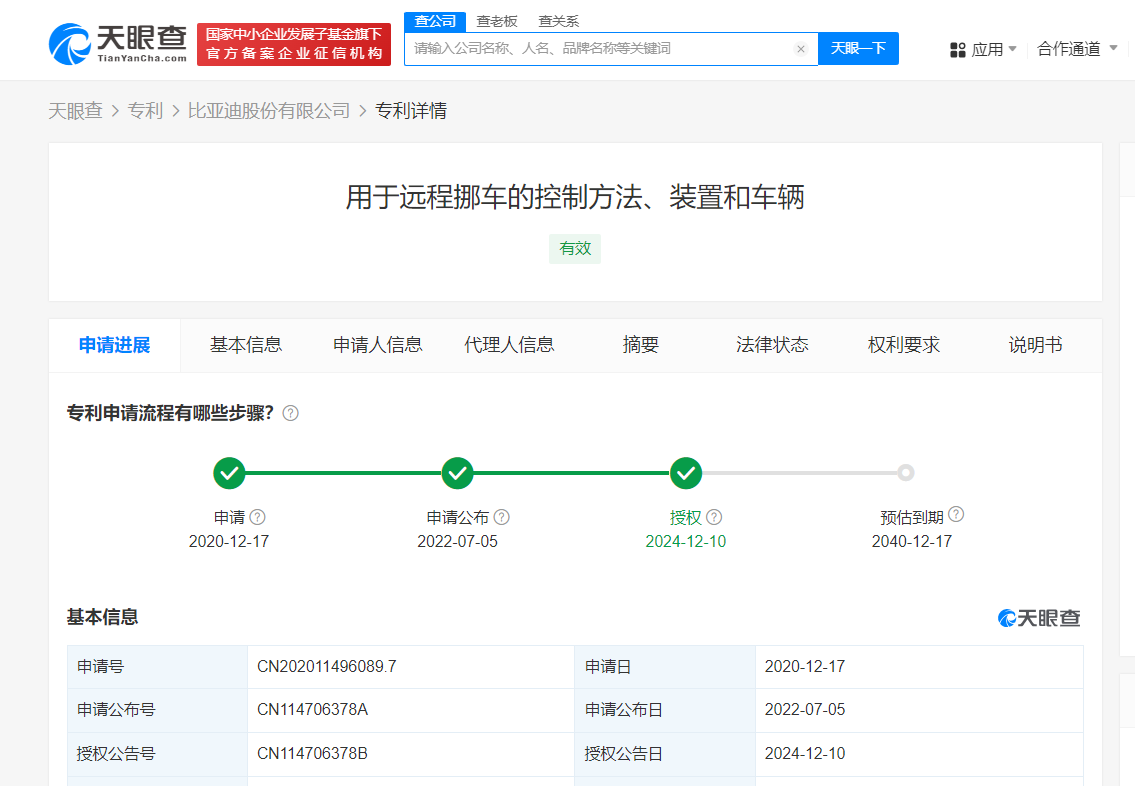Select the 查公司 search category
The height and width of the screenshot is (786, 1135).
(434, 20)
